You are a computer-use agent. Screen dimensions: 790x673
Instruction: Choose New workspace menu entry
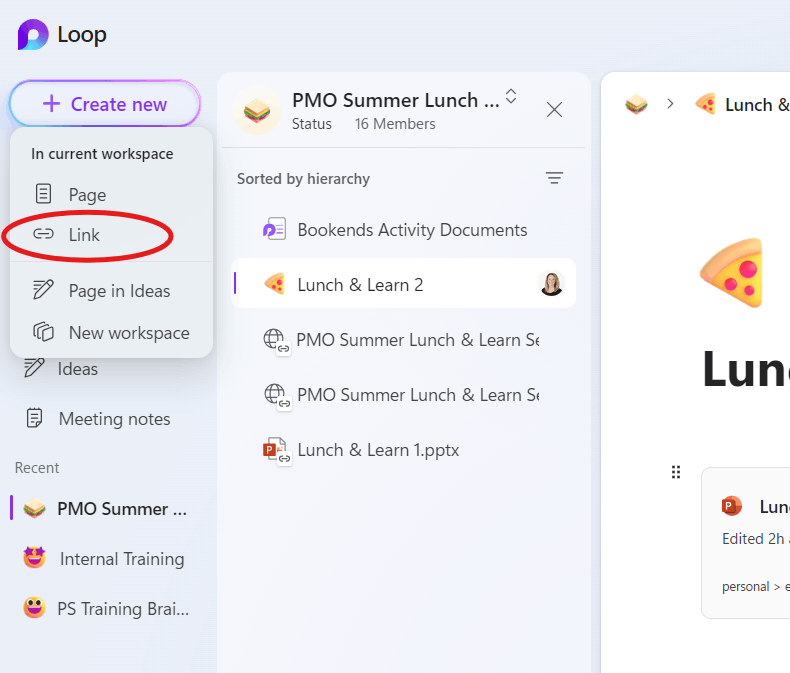111,332
